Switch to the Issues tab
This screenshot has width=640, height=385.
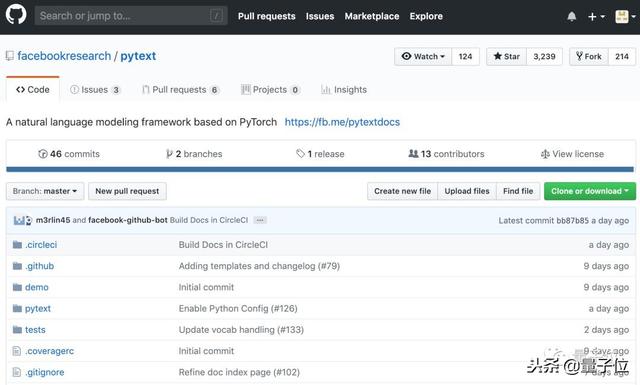(x=95, y=89)
